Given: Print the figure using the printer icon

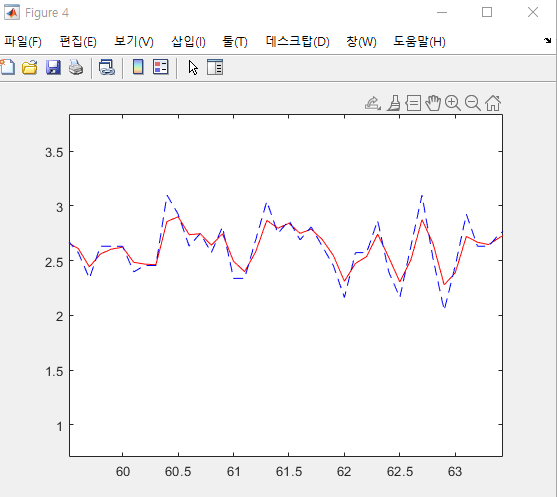Looking at the screenshot, I should pyautogui.click(x=76, y=67).
